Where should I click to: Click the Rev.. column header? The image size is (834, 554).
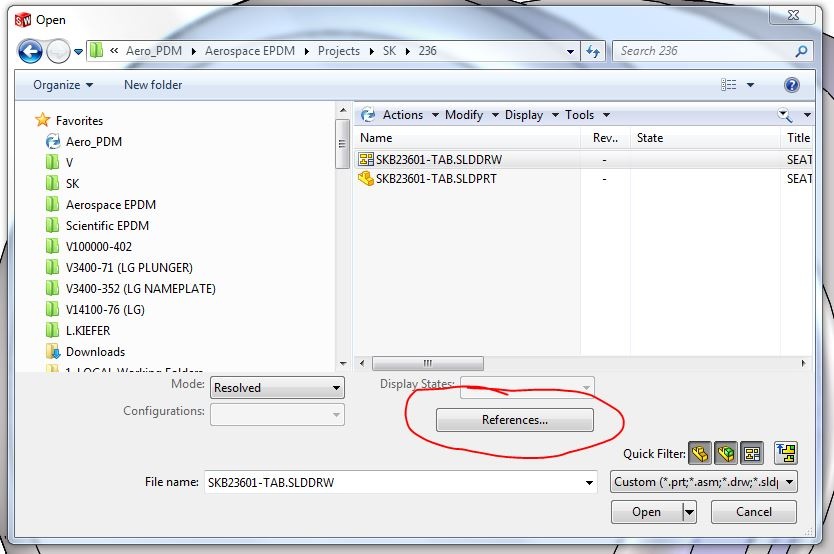pyautogui.click(x=605, y=138)
